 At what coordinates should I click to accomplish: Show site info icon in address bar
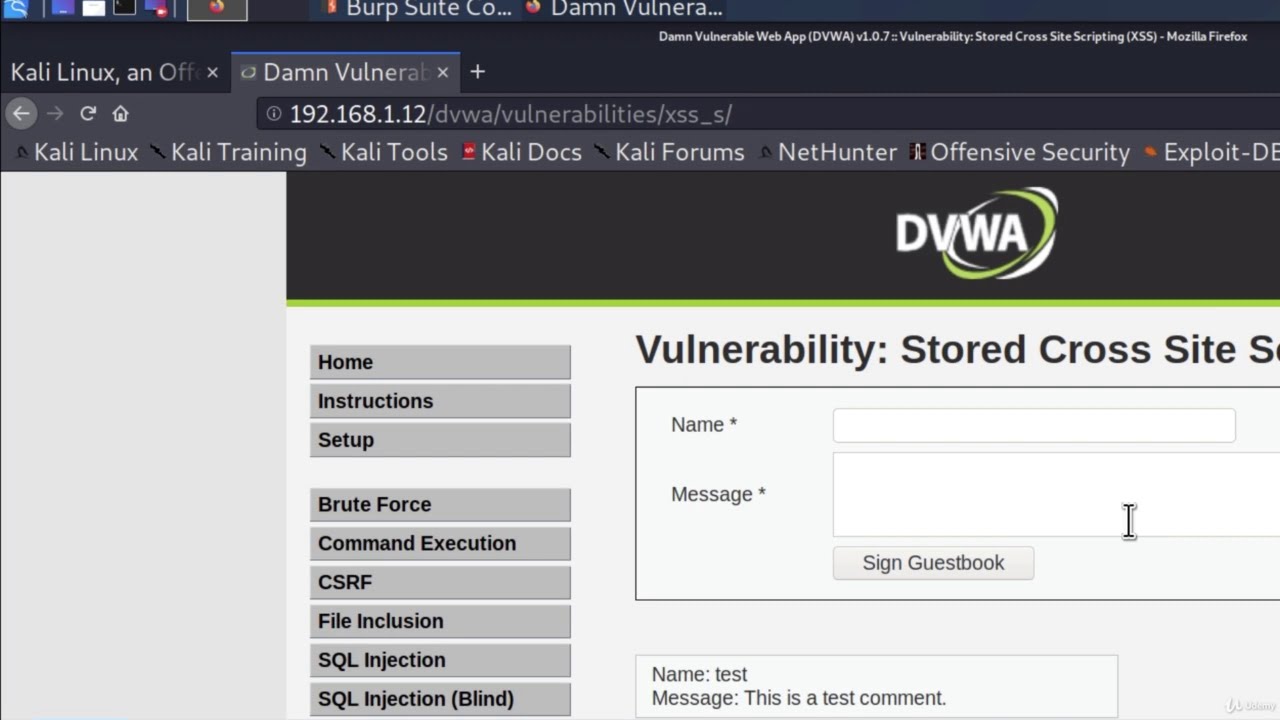[274, 114]
